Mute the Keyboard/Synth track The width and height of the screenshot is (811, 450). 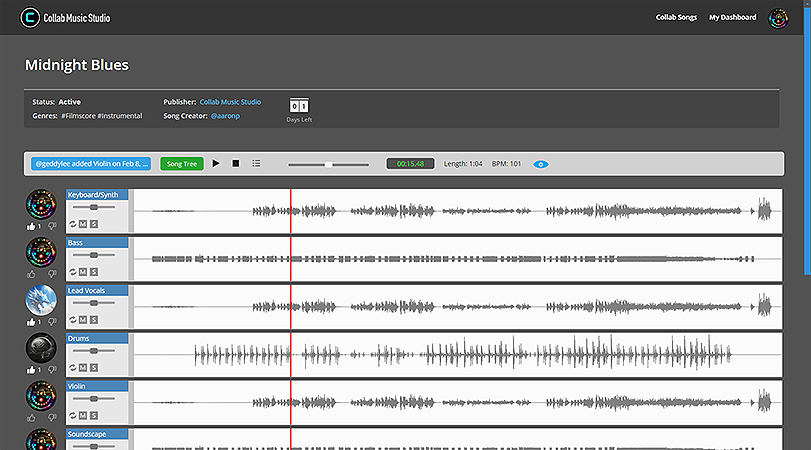tap(83, 224)
